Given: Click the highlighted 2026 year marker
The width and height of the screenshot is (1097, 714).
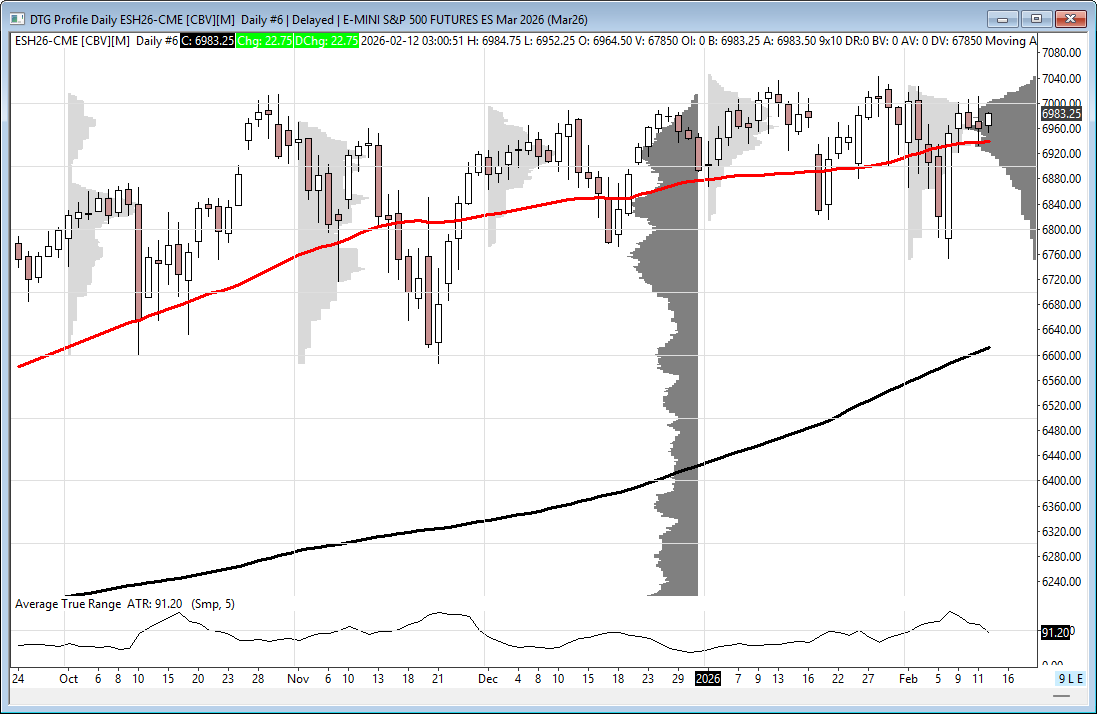Looking at the screenshot, I should [707, 678].
